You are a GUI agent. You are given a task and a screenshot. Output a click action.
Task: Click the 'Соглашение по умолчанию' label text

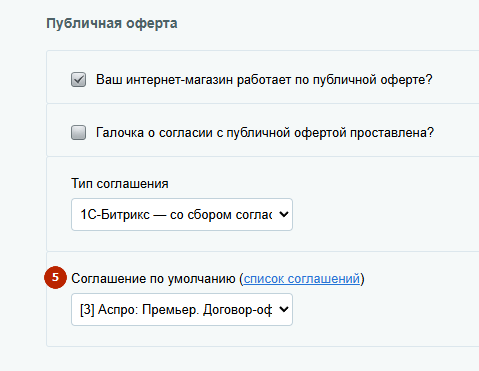153,278
